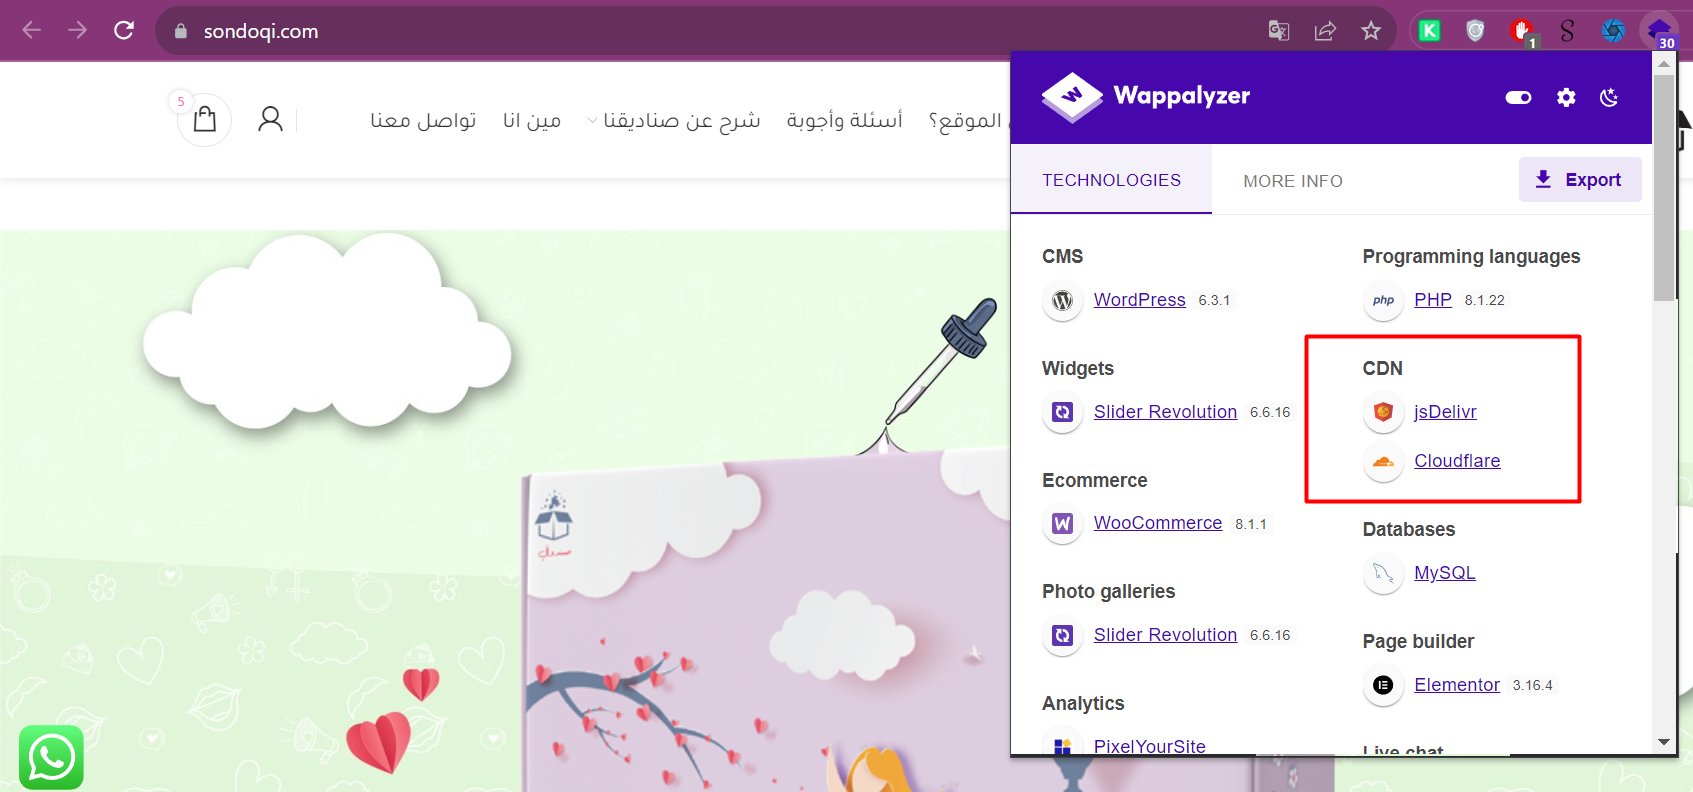Bookmark this page with the star
This screenshot has width=1693, height=792.
(1371, 31)
